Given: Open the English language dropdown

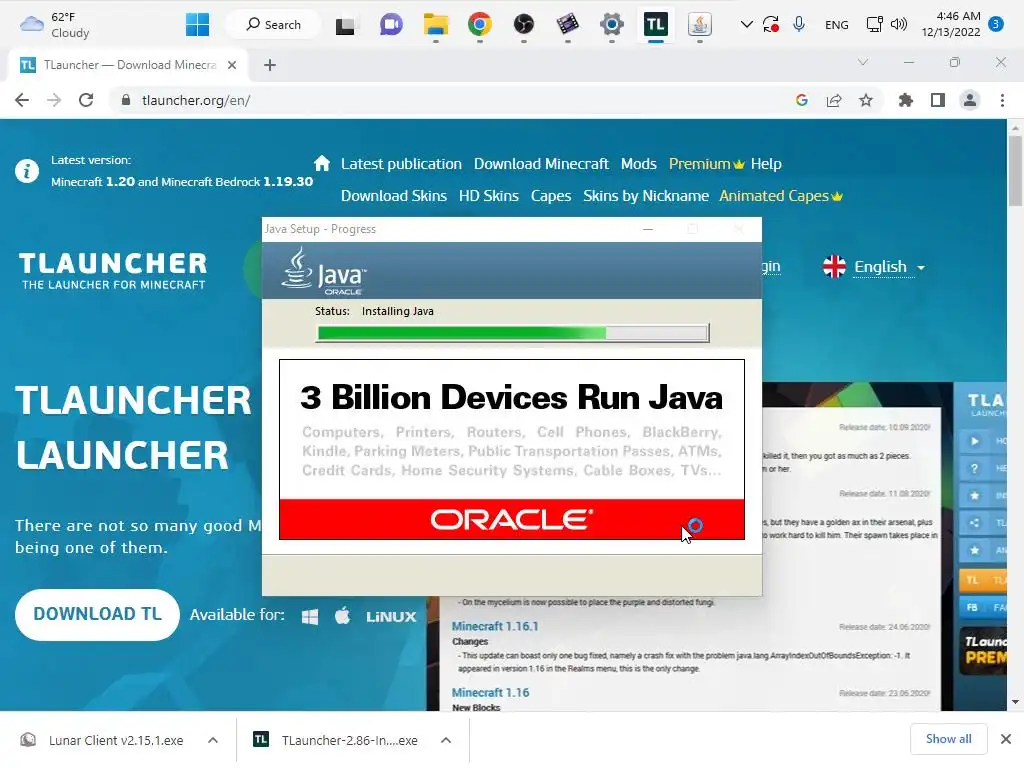Looking at the screenshot, I should click(x=874, y=266).
